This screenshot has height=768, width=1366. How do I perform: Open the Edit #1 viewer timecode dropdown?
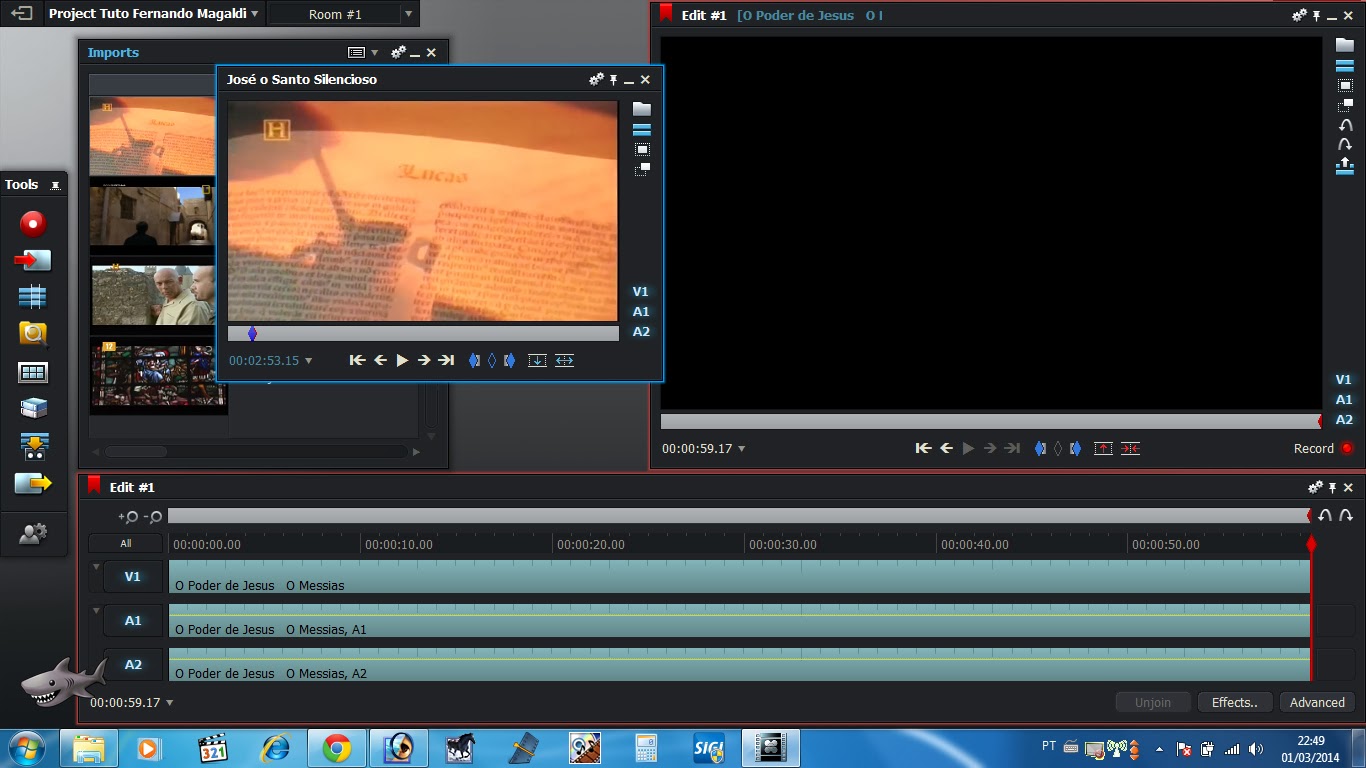741,449
